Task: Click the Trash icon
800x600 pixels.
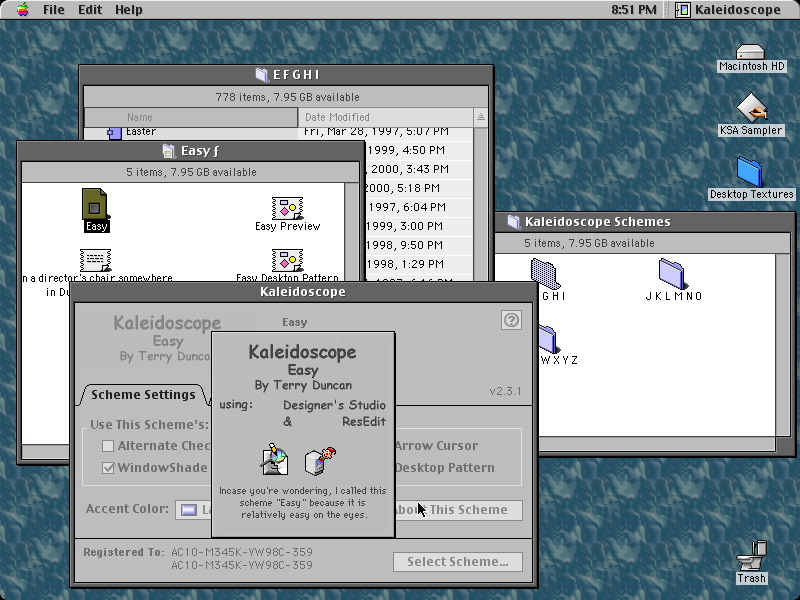Action: pos(751,556)
